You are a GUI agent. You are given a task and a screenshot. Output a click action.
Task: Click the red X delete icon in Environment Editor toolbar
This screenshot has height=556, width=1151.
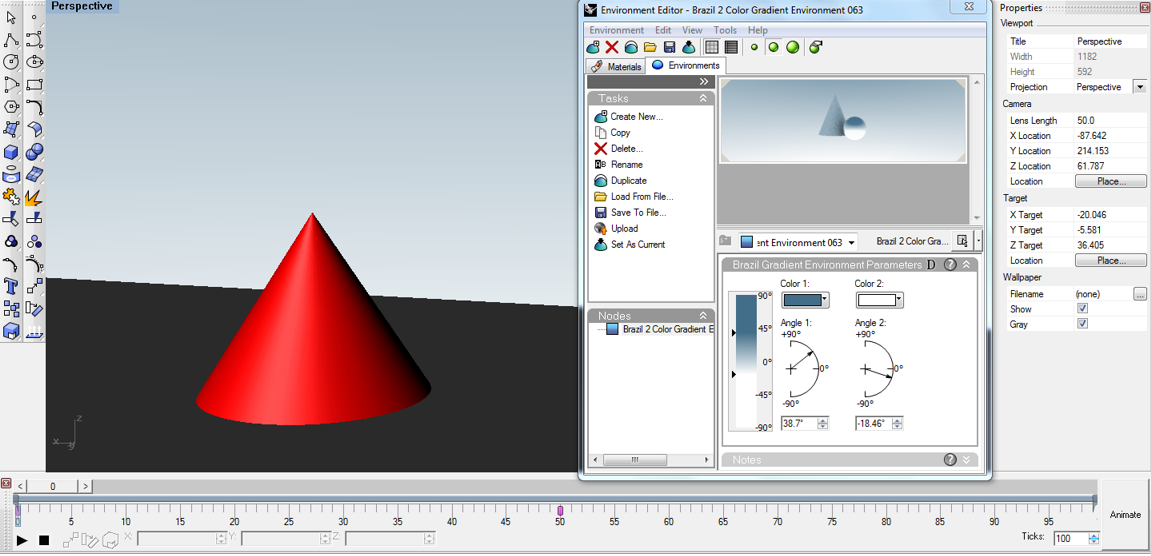pyautogui.click(x=611, y=47)
